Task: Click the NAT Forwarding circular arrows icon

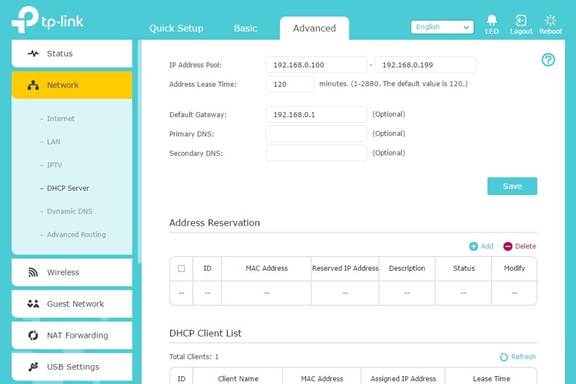Action: 33,335
